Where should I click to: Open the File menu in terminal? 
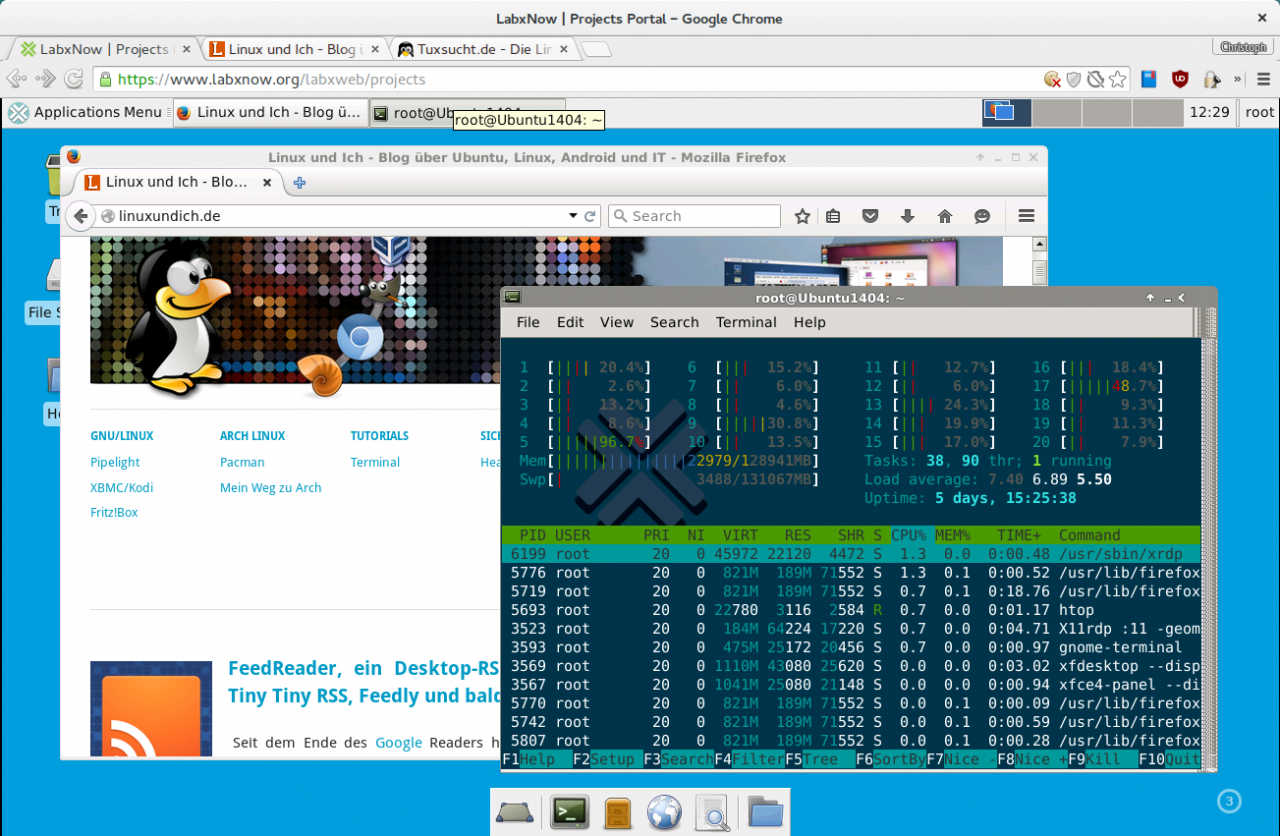click(528, 322)
